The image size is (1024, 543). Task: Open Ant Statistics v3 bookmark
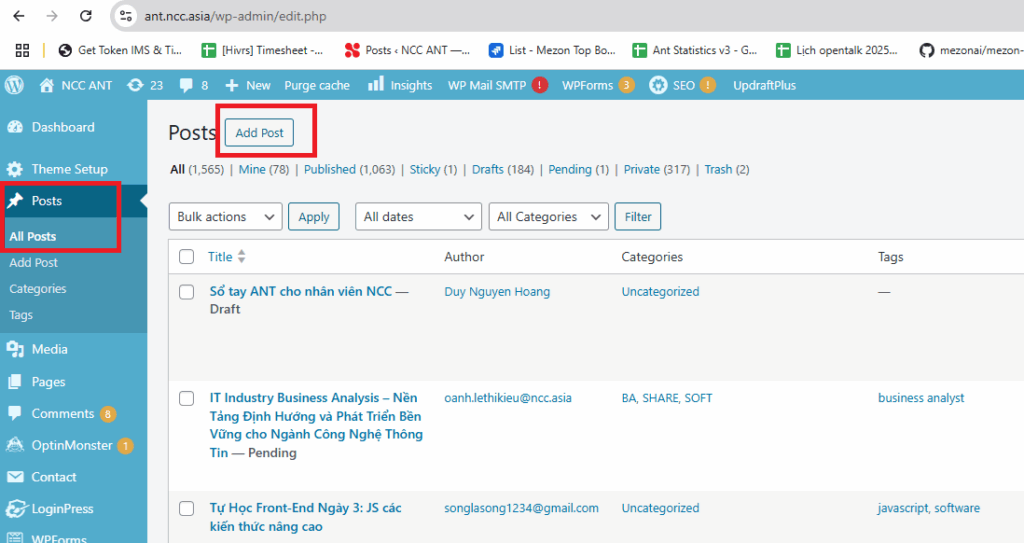point(695,50)
